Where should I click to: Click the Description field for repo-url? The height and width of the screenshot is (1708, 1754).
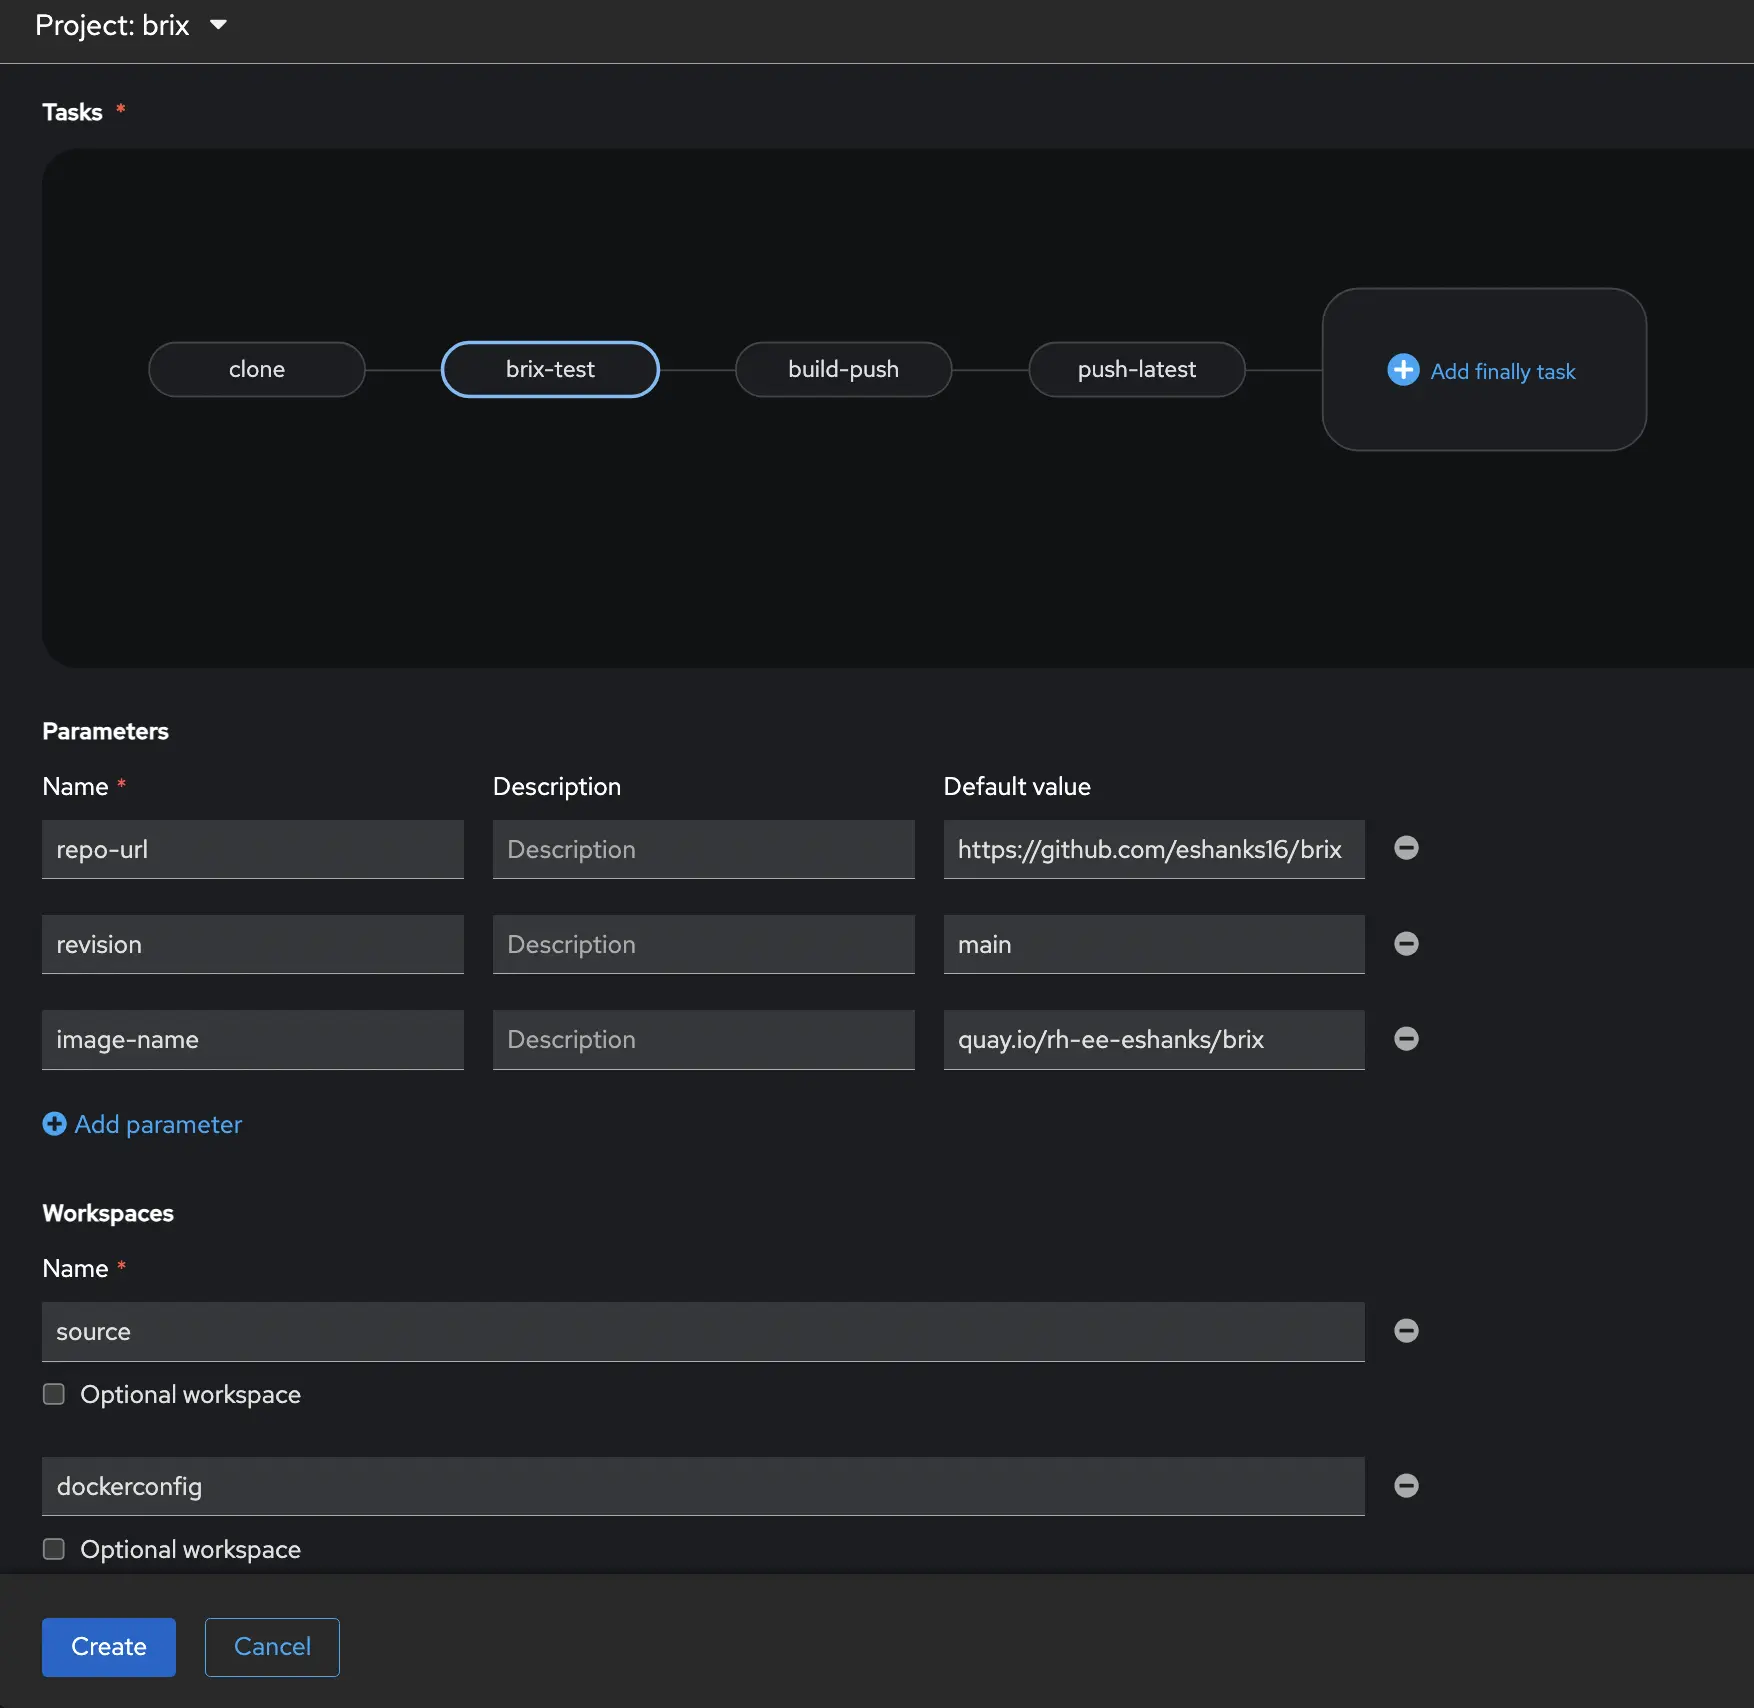pos(704,849)
